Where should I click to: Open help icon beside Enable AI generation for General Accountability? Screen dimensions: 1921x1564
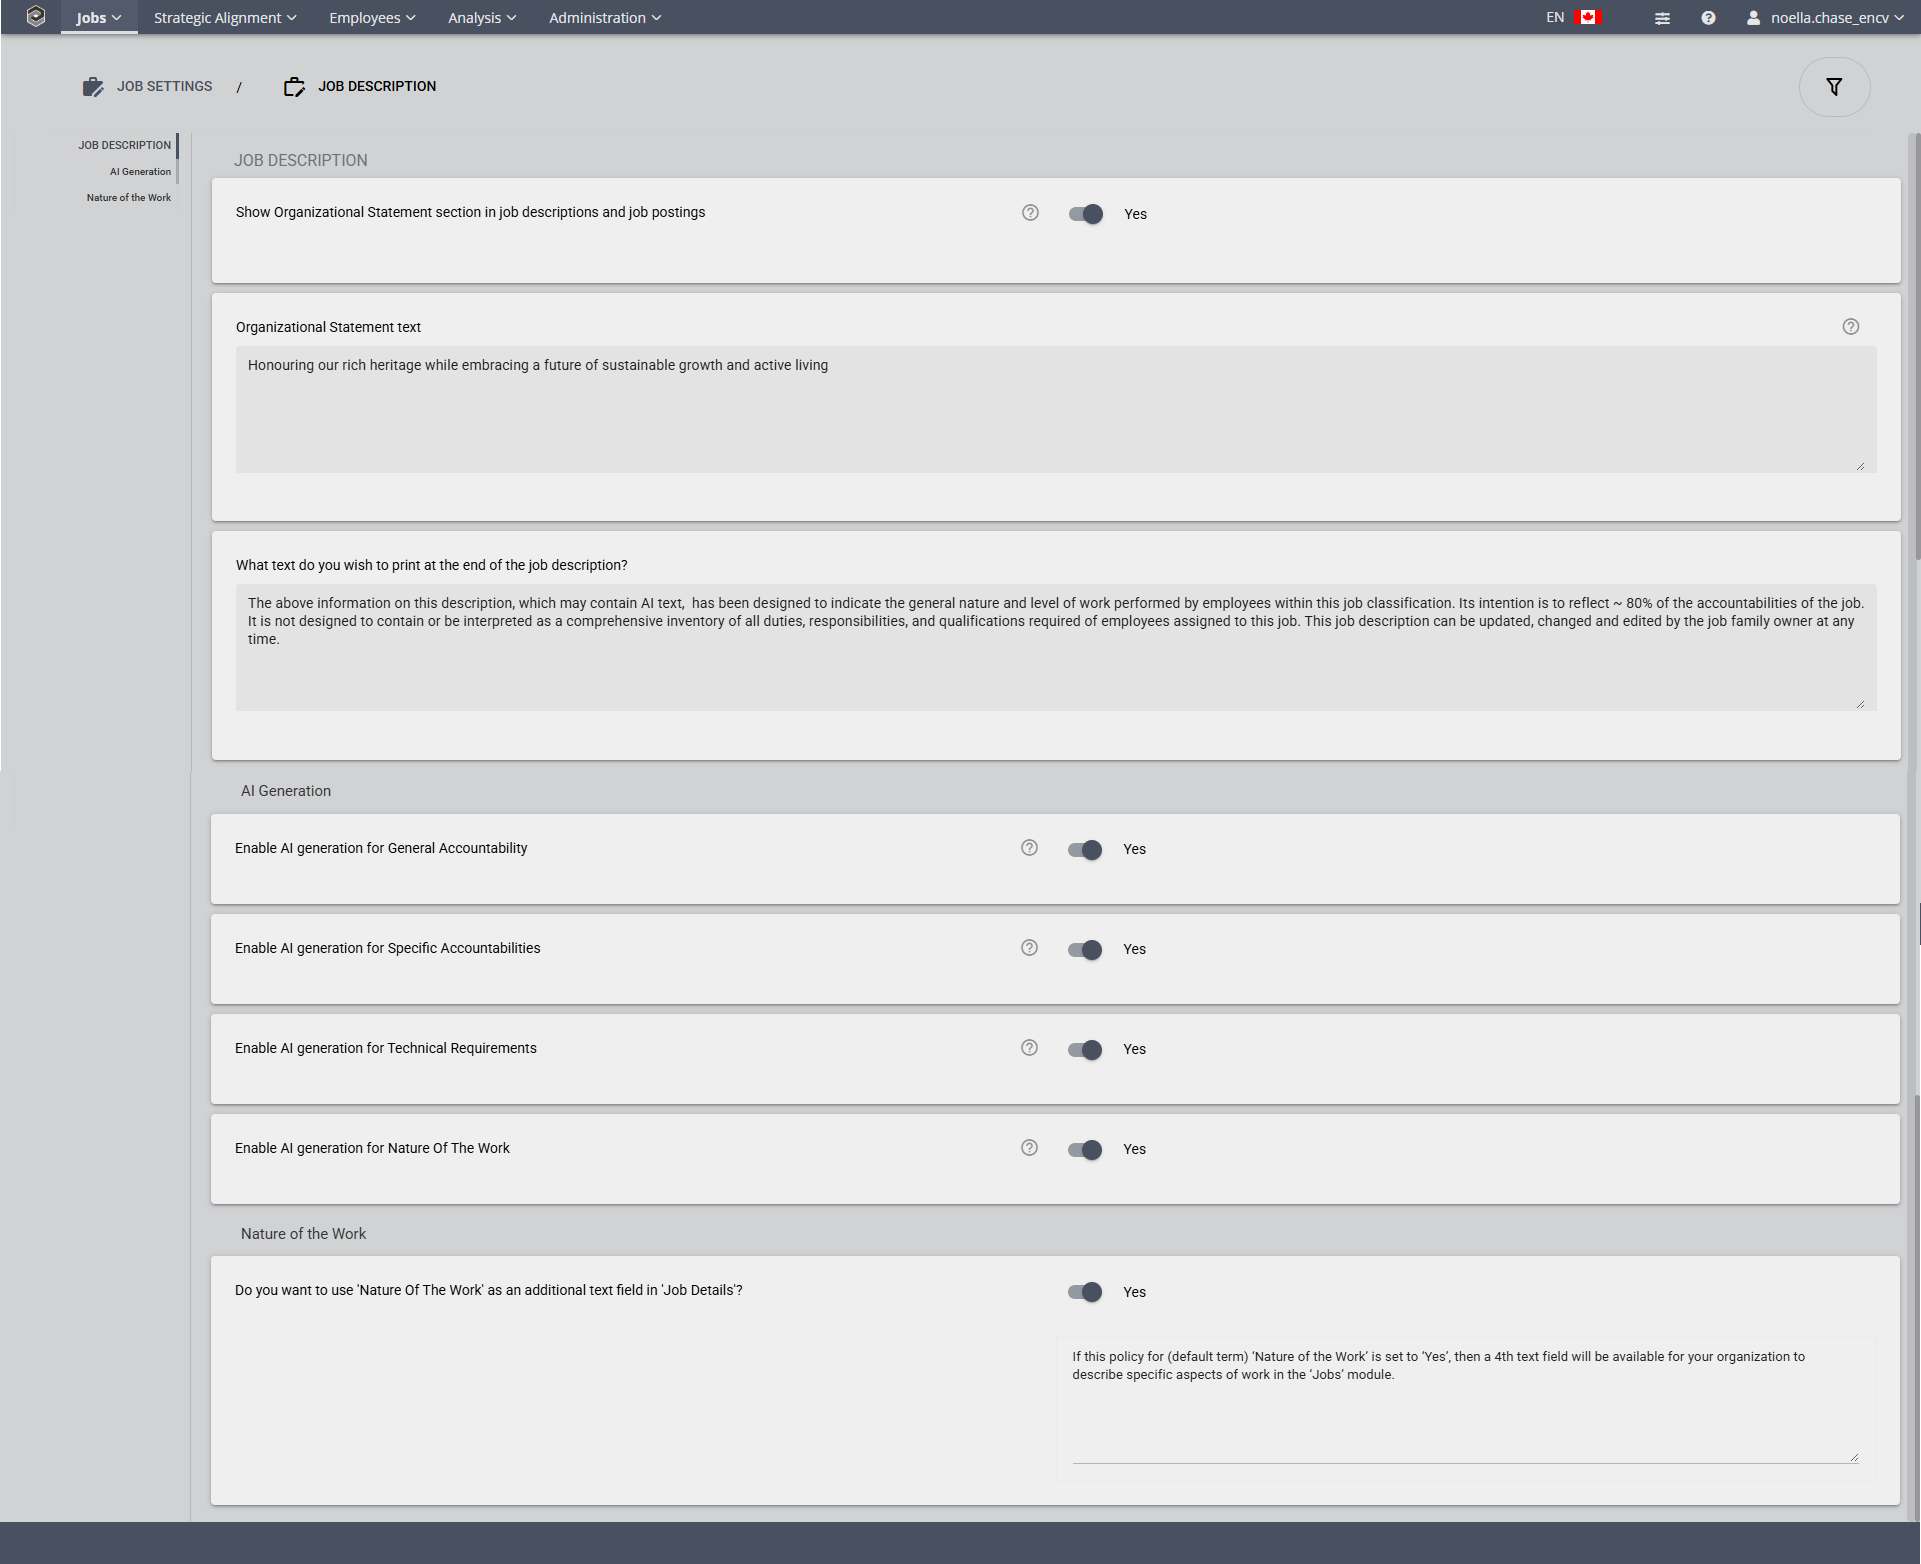[x=1029, y=848]
